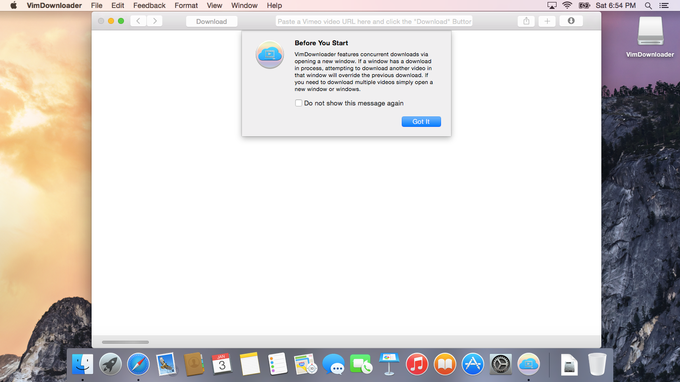680x382 pixels.
Task: Open Notification Center icon
Action: pos(664,6)
